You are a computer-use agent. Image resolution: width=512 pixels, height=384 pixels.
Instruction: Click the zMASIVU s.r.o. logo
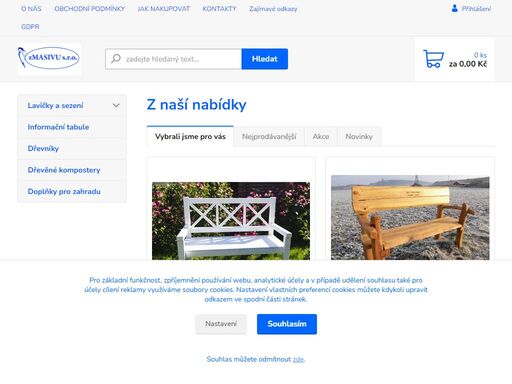[x=49, y=58]
